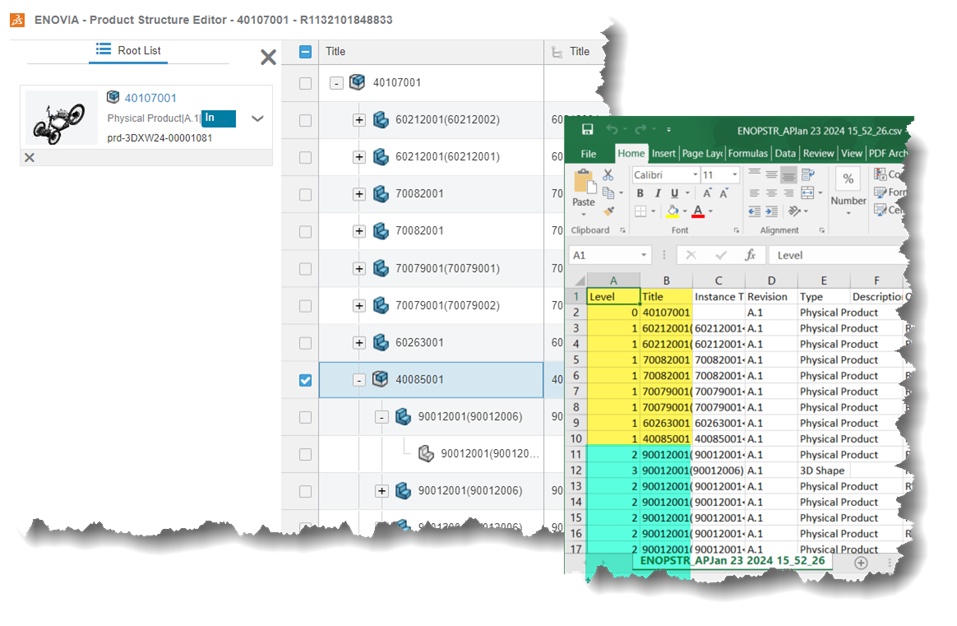Screen dimensions: 957x626
Task: Check the 70079001(70079002) row checkbox
Action: tap(305, 306)
